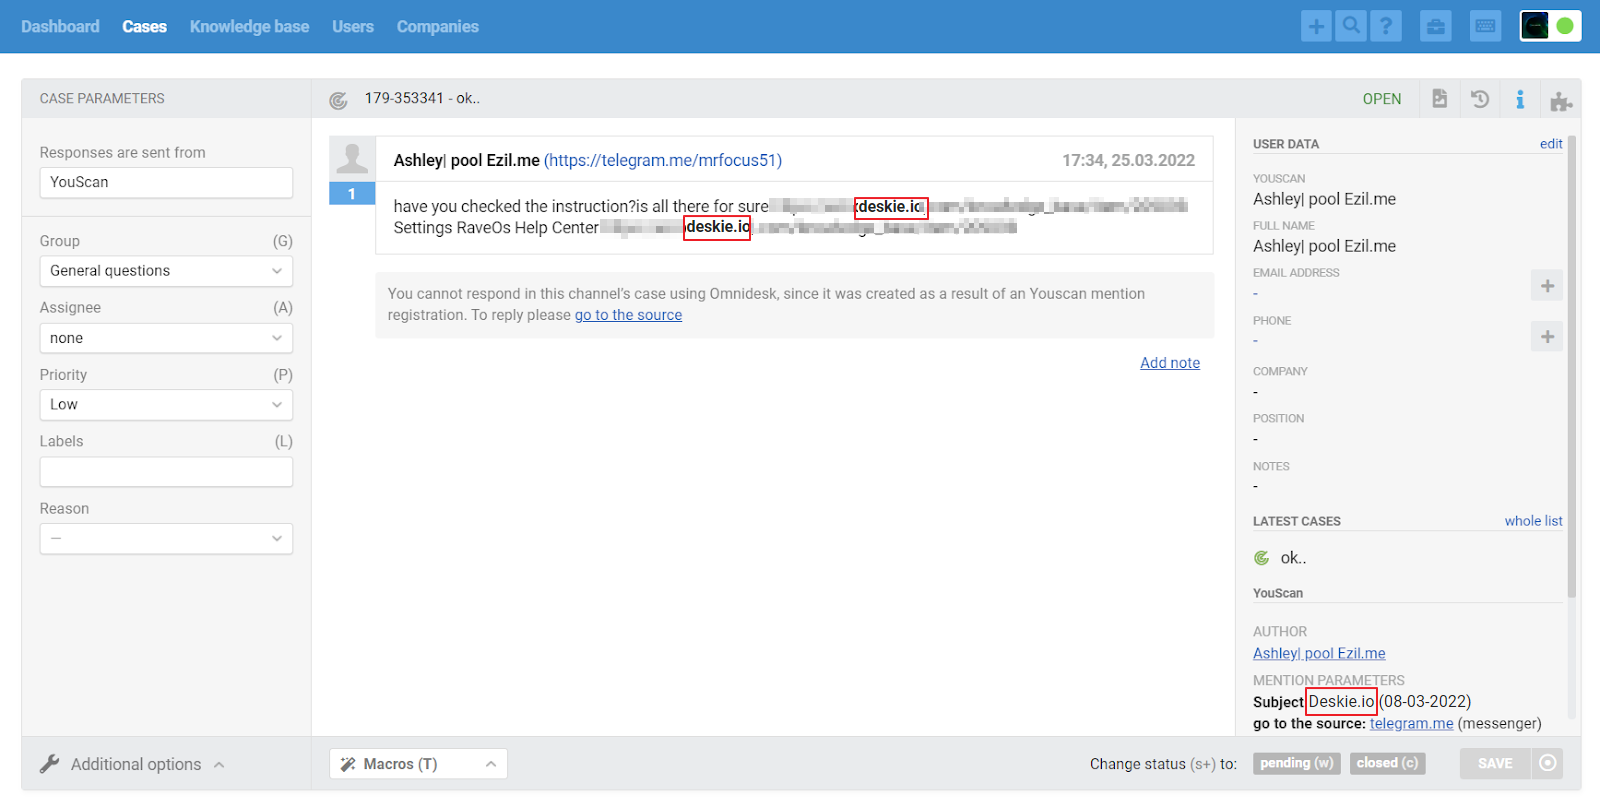The height and width of the screenshot is (807, 1600).
Task: Click the YouScan icon beside the 'ok..' latest case
Action: click(x=1262, y=558)
